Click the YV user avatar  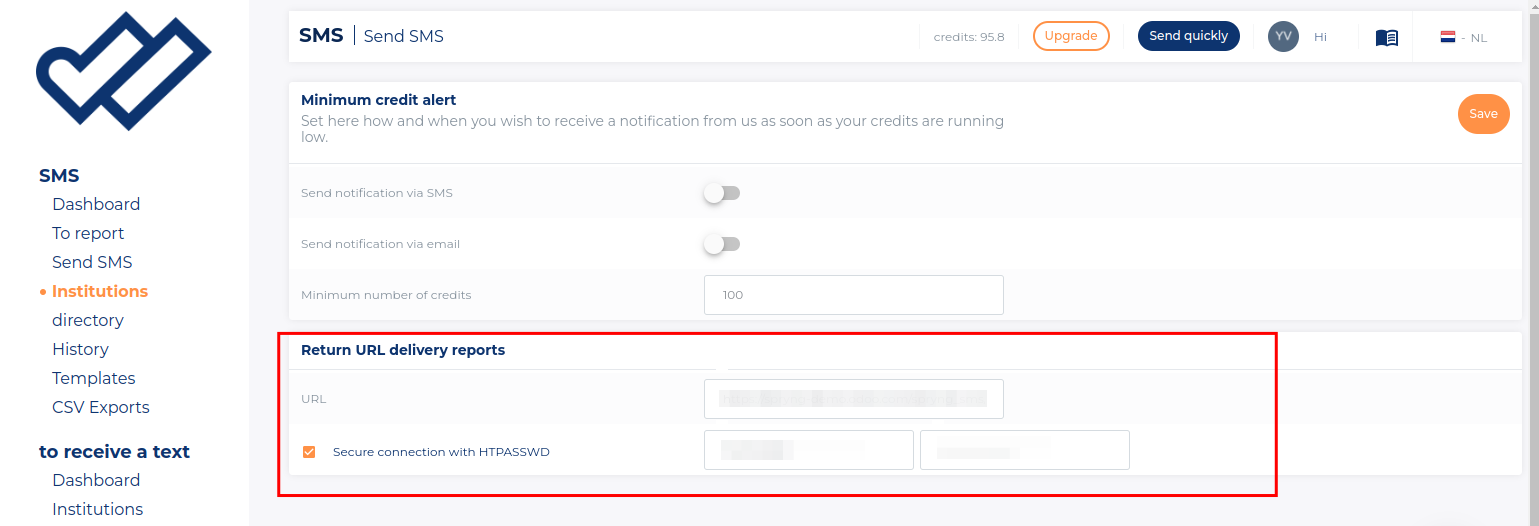click(1283, 36)
